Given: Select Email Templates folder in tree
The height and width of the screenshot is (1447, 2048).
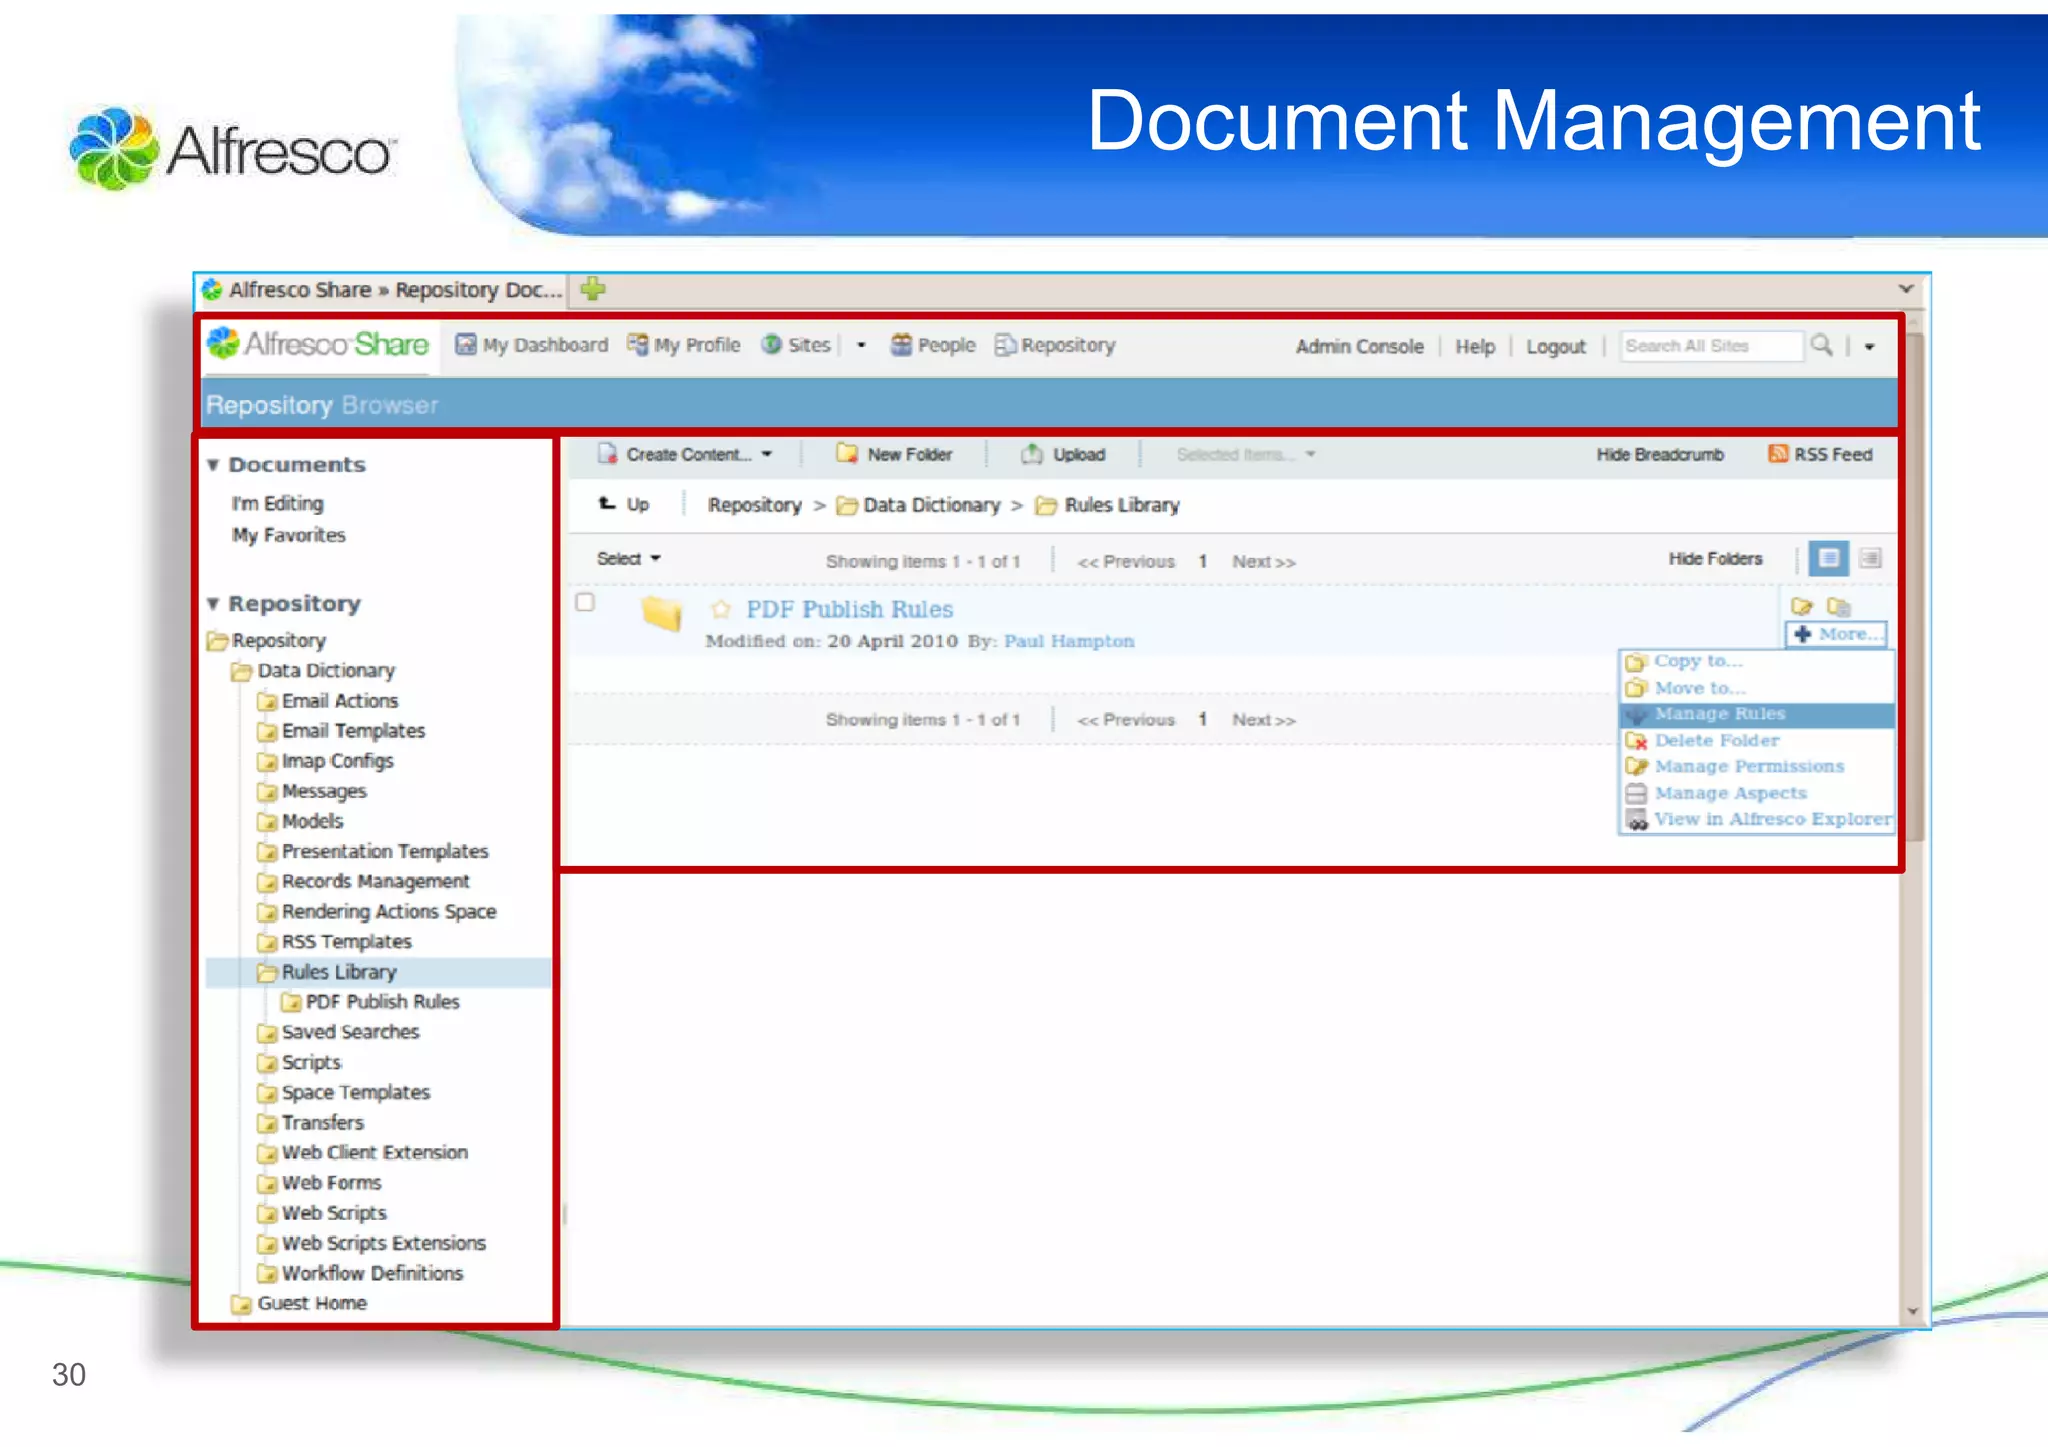Looking at the screenshot, I should (x=341, y=731).
